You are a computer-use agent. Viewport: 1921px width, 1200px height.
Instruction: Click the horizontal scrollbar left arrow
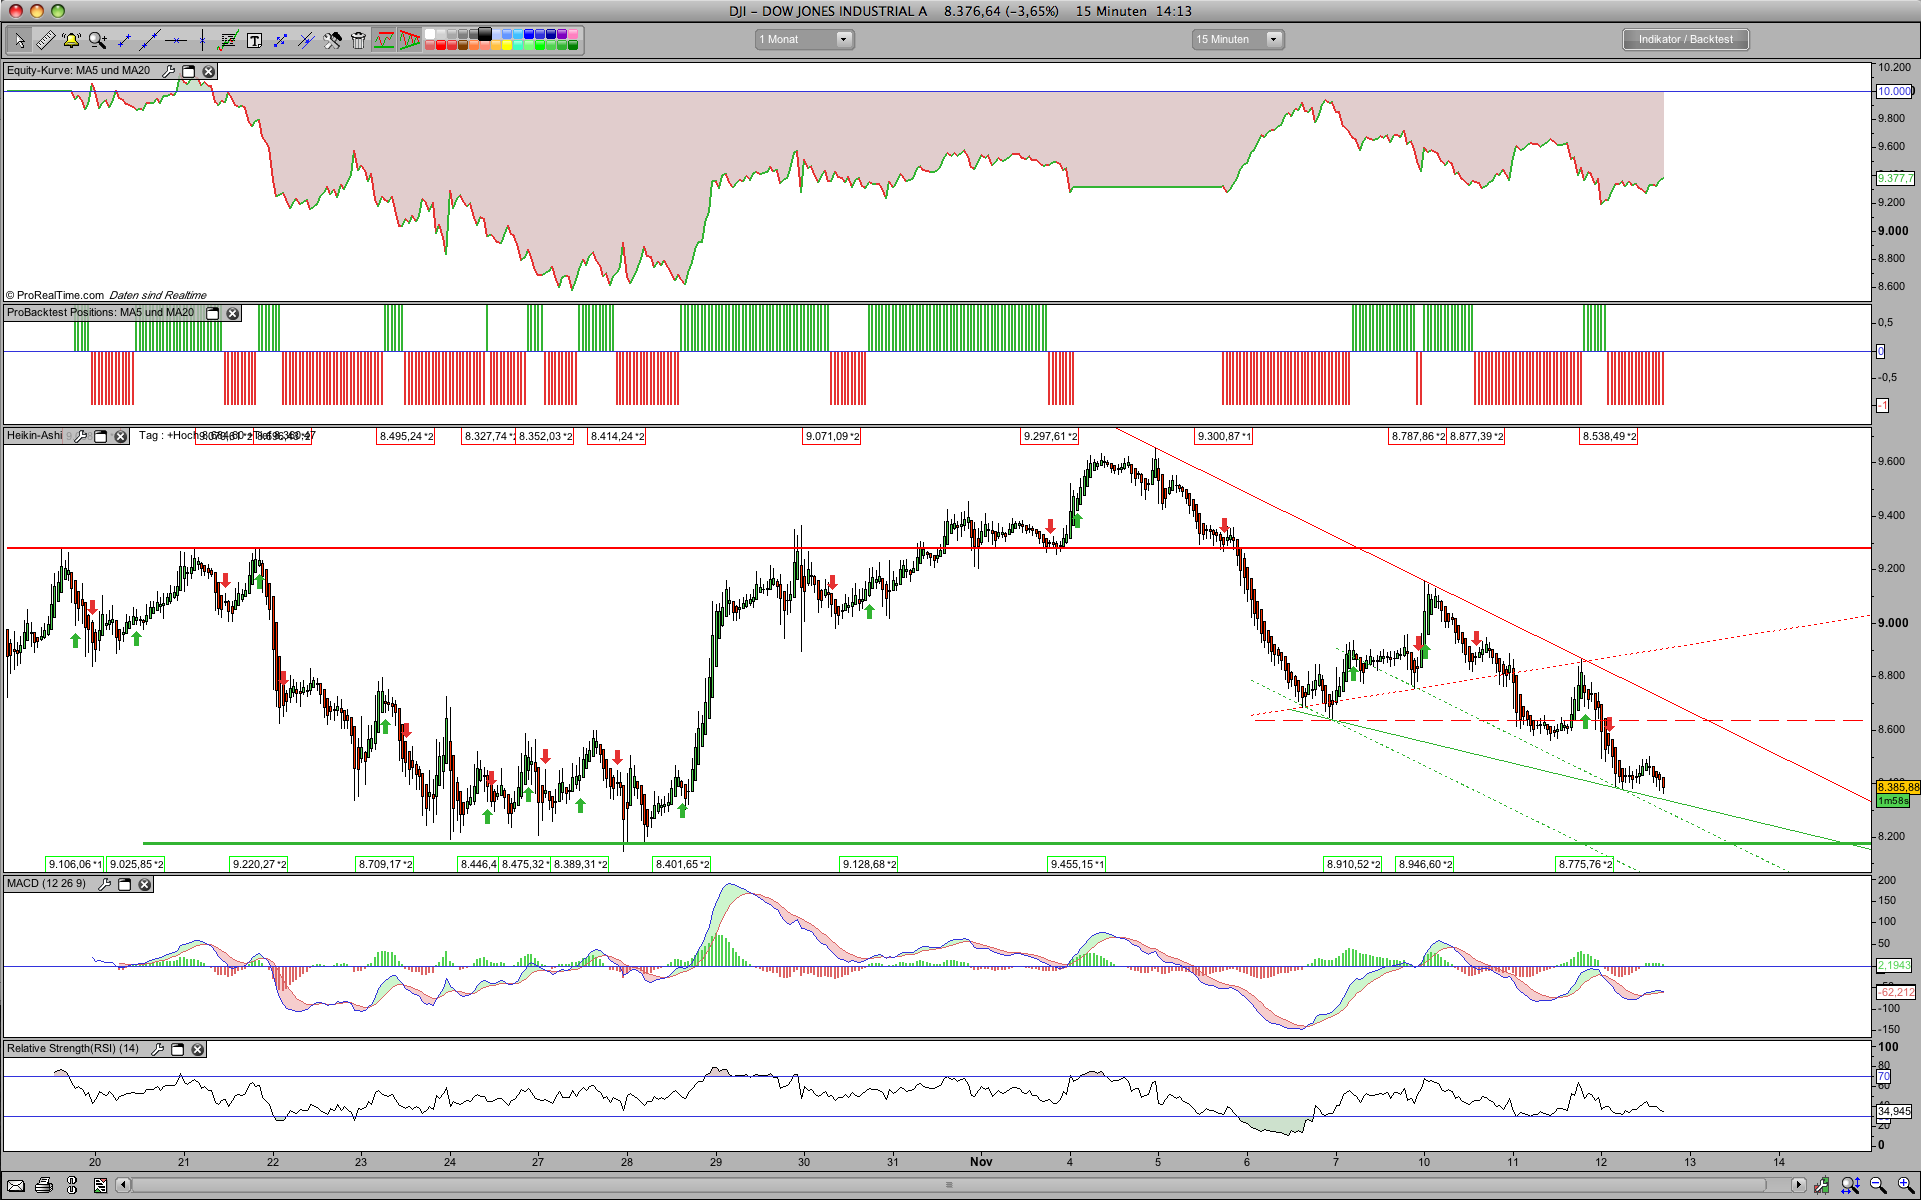123,1185
